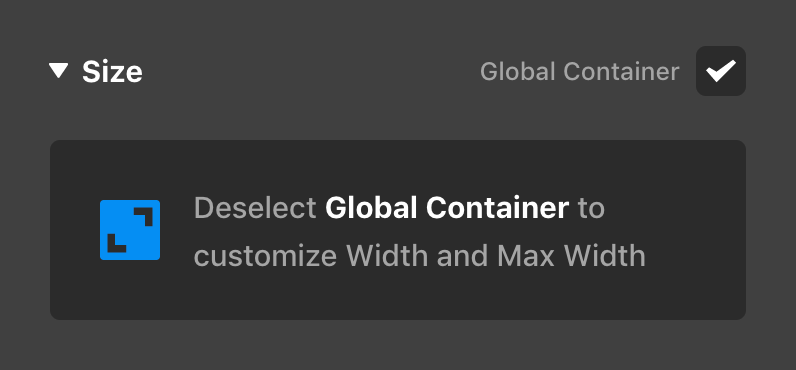796x370 pixels.
Task: Click bold Global Container in the hint
Action: point(447,208)
